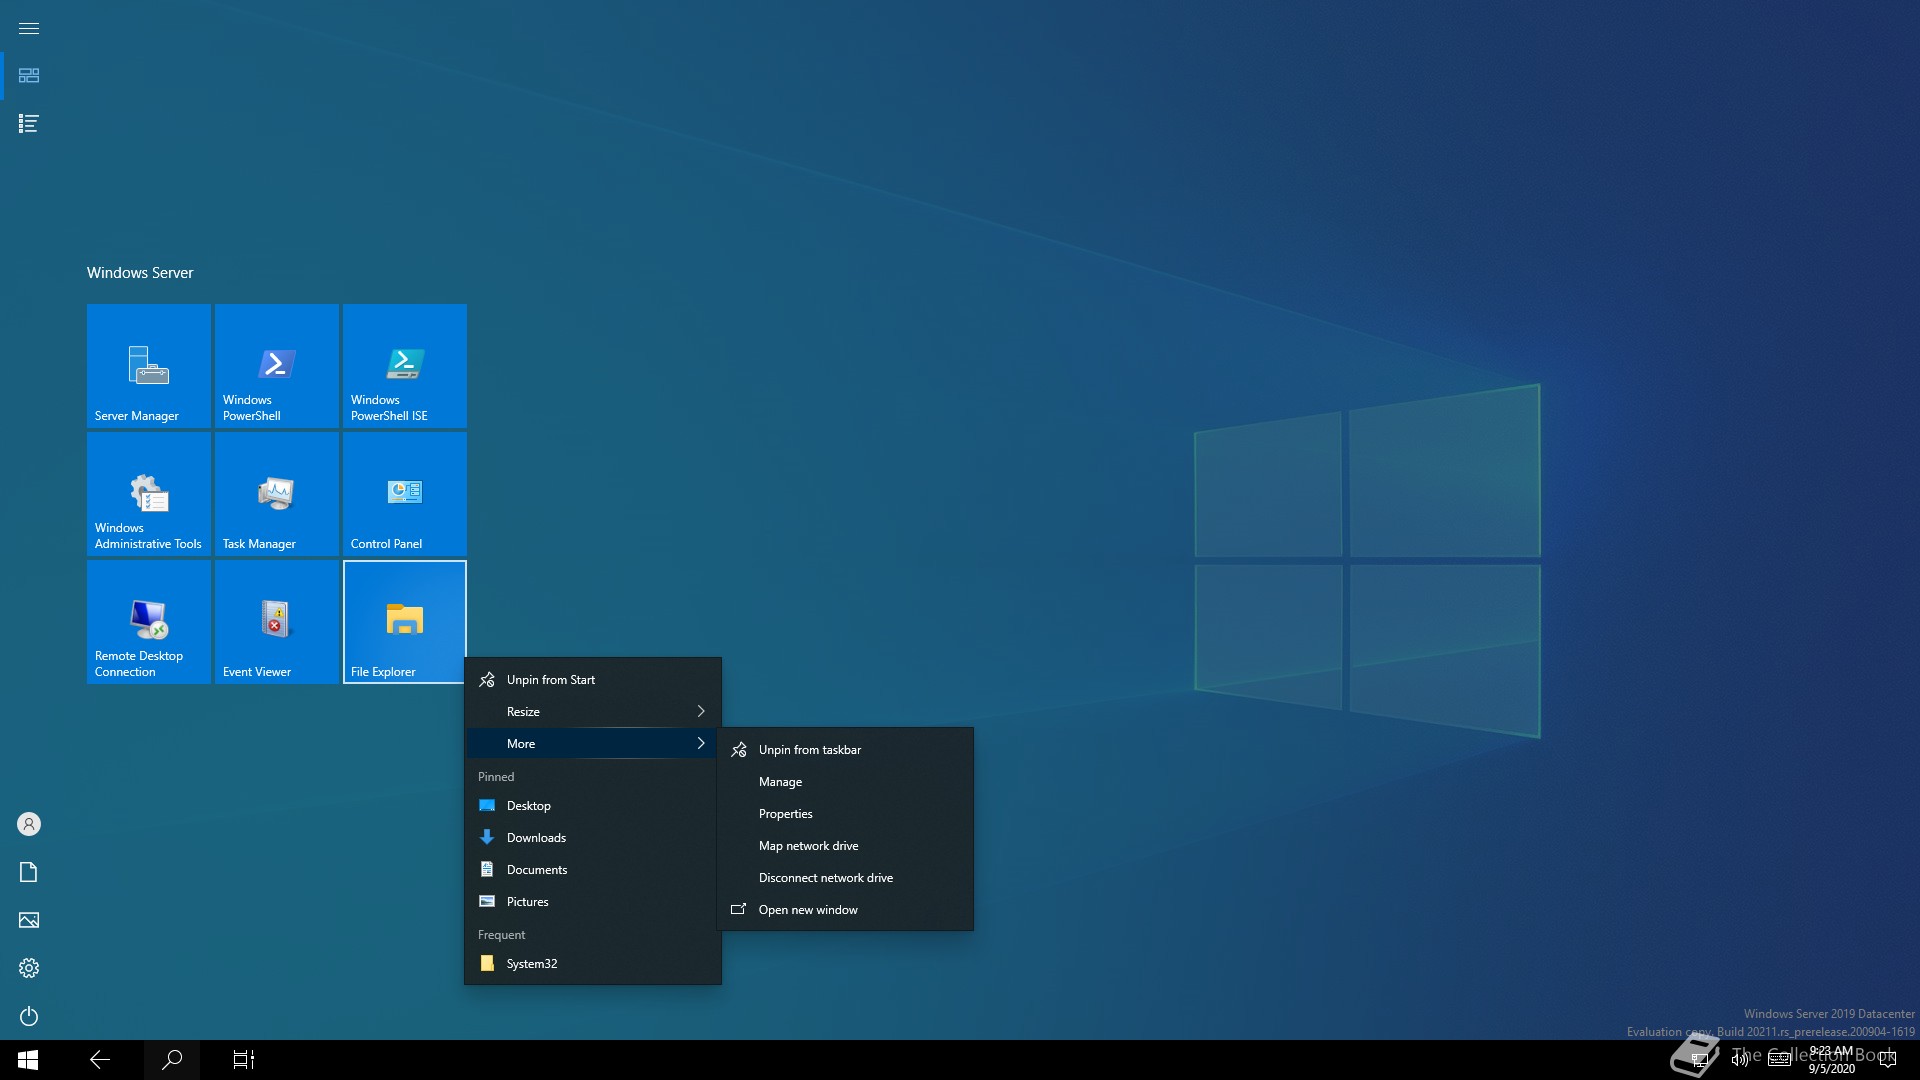
Task: Click the Windows Start button
Action: [28, 1060]
